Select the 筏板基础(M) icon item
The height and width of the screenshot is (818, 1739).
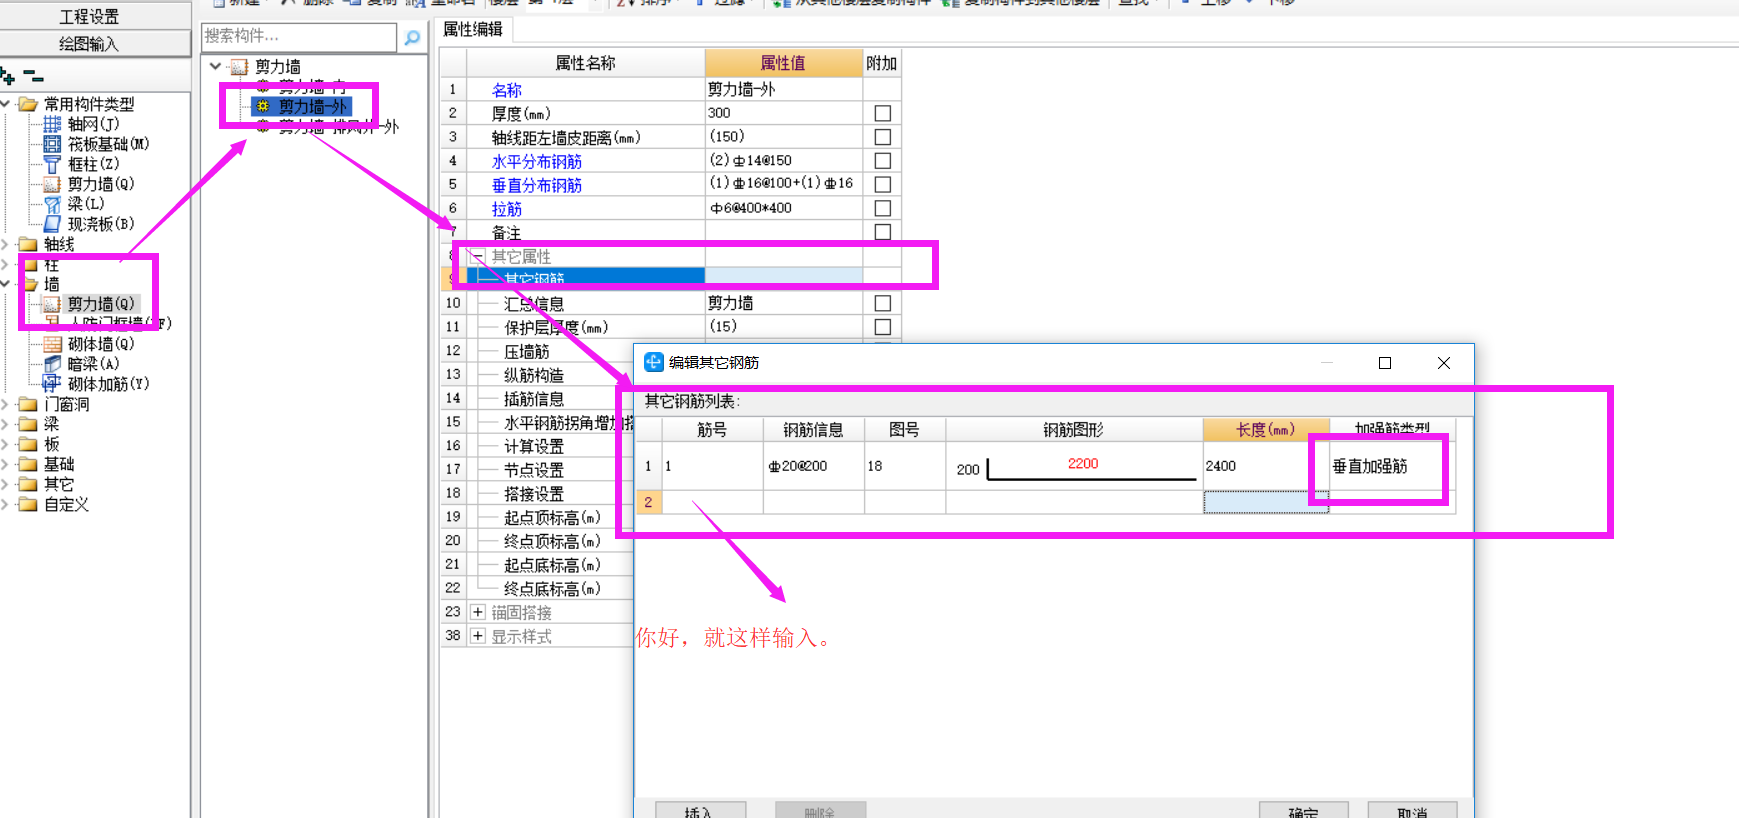coord(52,144)
